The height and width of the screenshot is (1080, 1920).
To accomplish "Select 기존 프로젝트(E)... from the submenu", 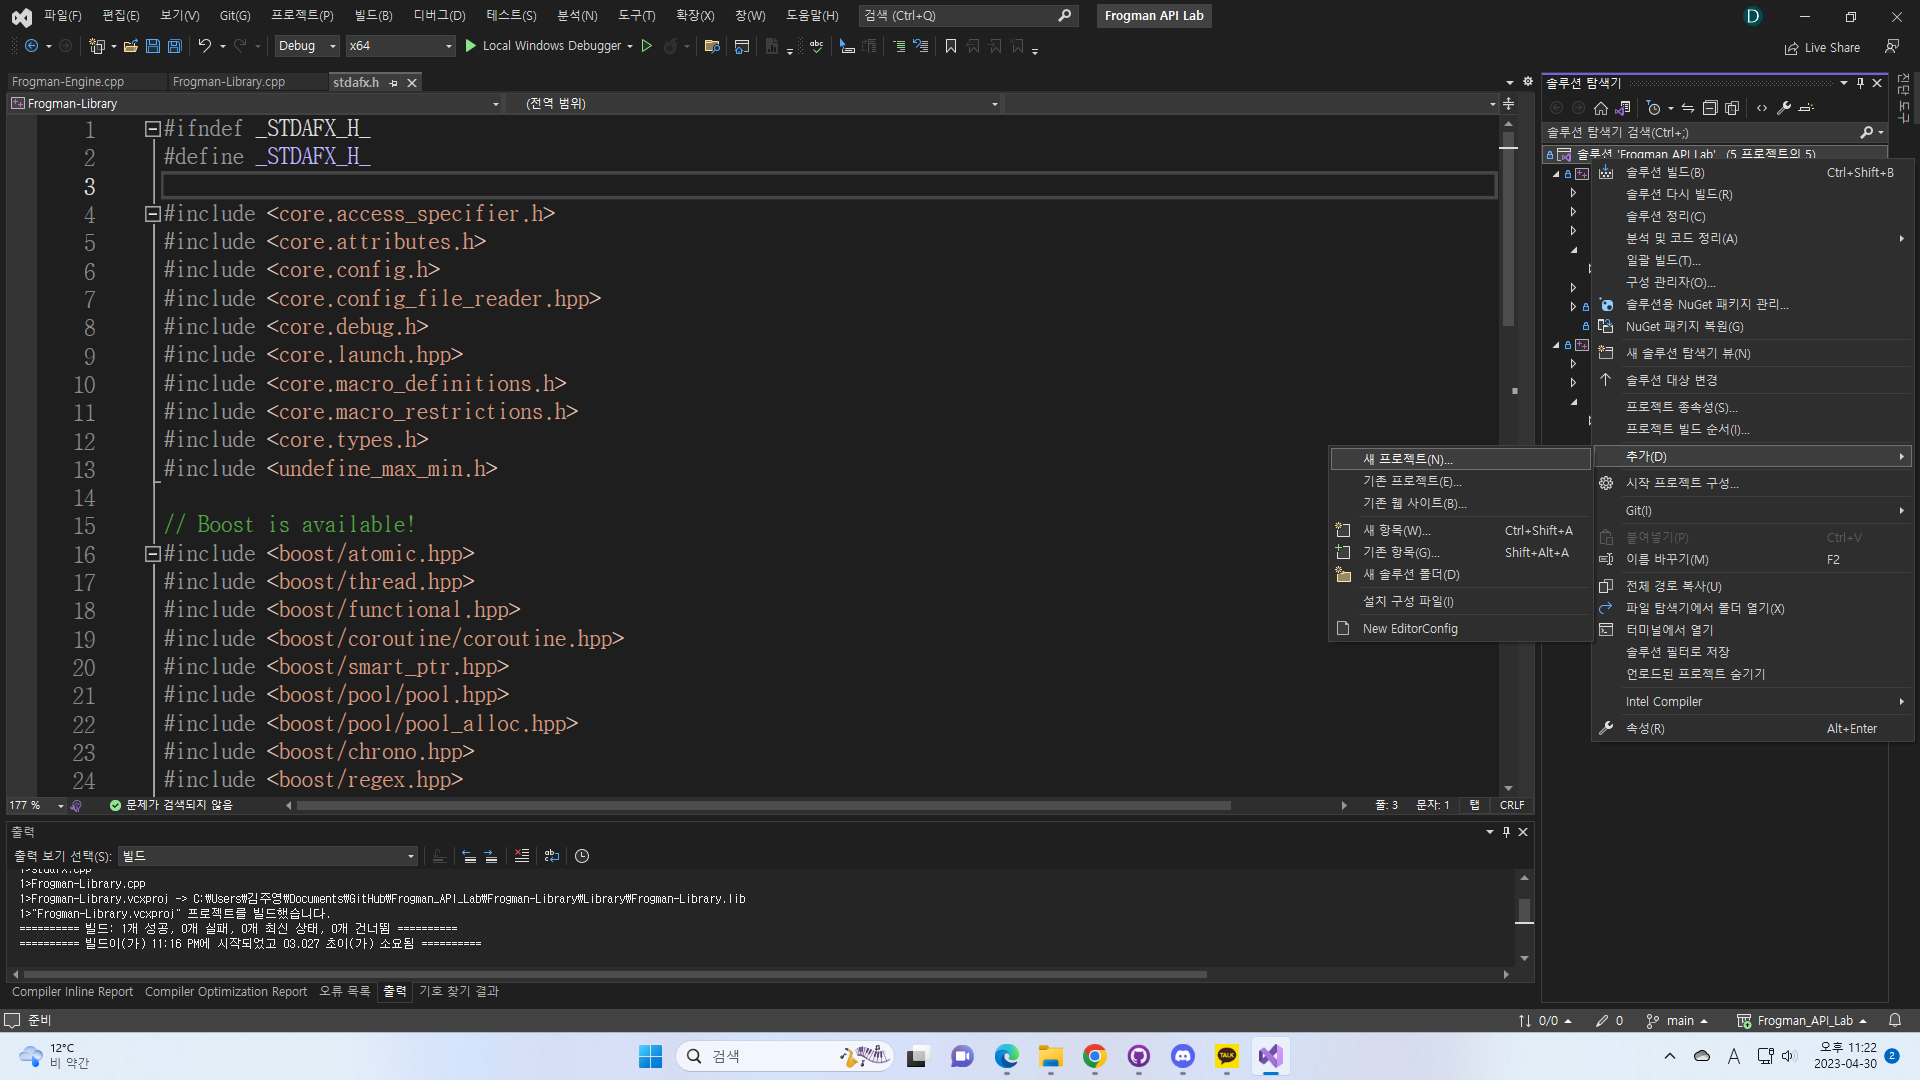I will (x=1460, y=482).
